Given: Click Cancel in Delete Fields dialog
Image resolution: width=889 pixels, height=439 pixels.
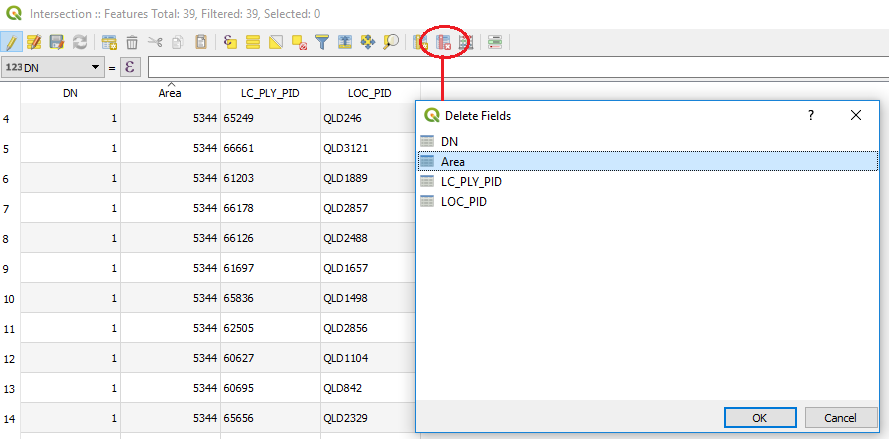Looking at the screenshot, I should 839,417.
